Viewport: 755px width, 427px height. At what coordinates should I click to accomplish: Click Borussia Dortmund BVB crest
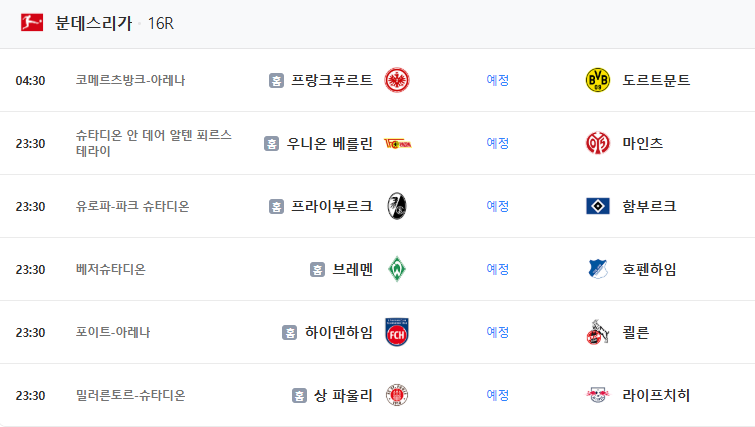click(597, 80)
